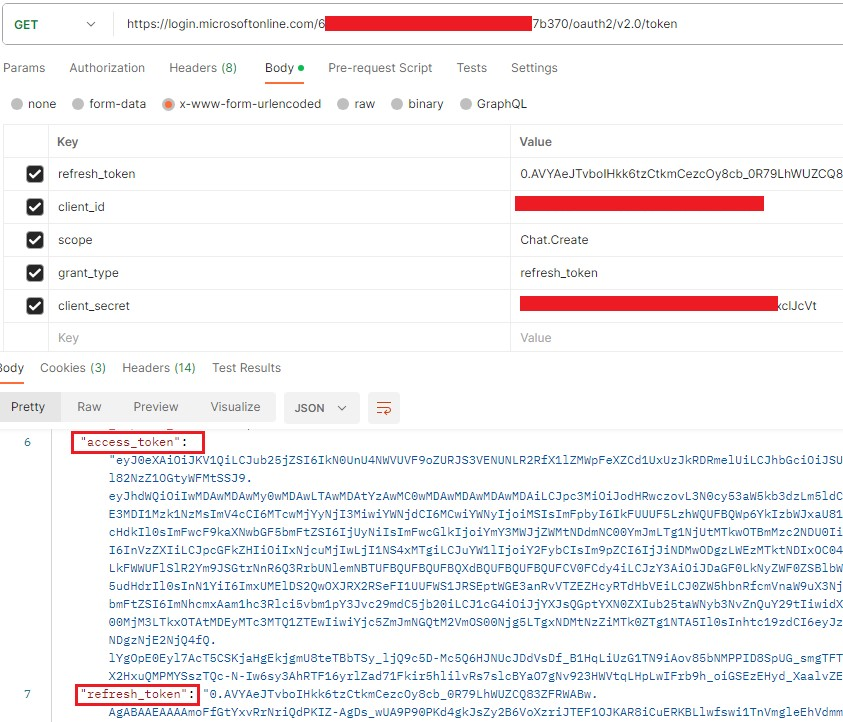View the Test Results tab
Viewport: 843px width, 722px height.
(x=246, y=367)
